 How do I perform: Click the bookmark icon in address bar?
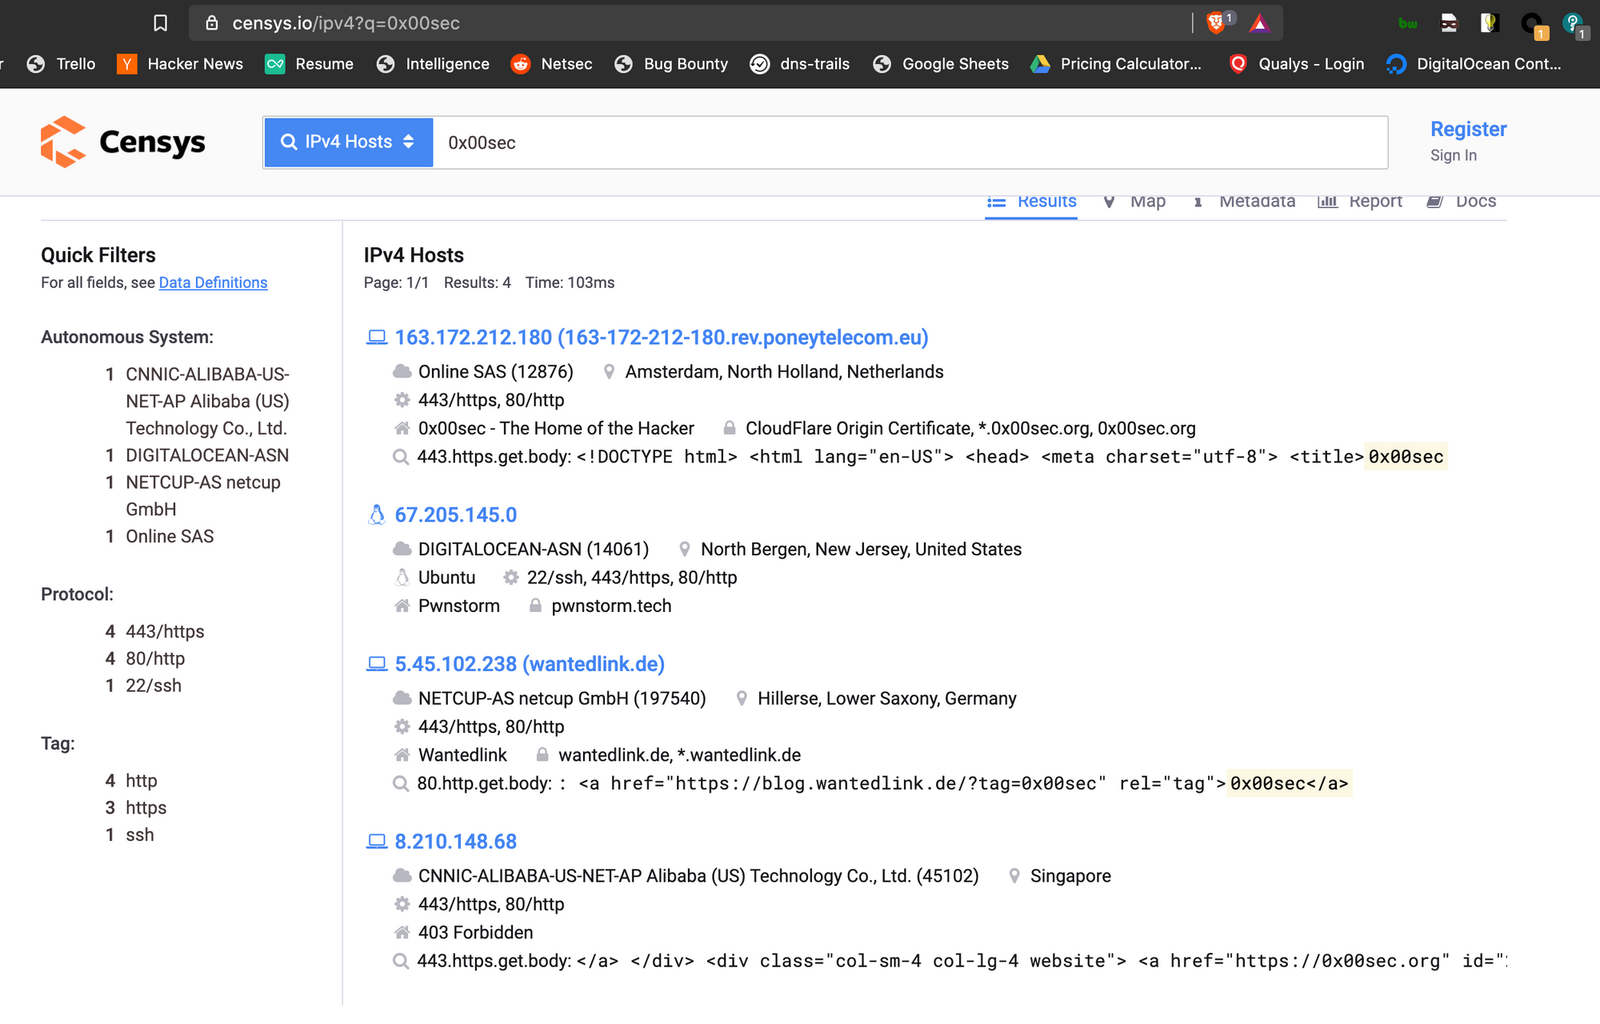(160, 23)
